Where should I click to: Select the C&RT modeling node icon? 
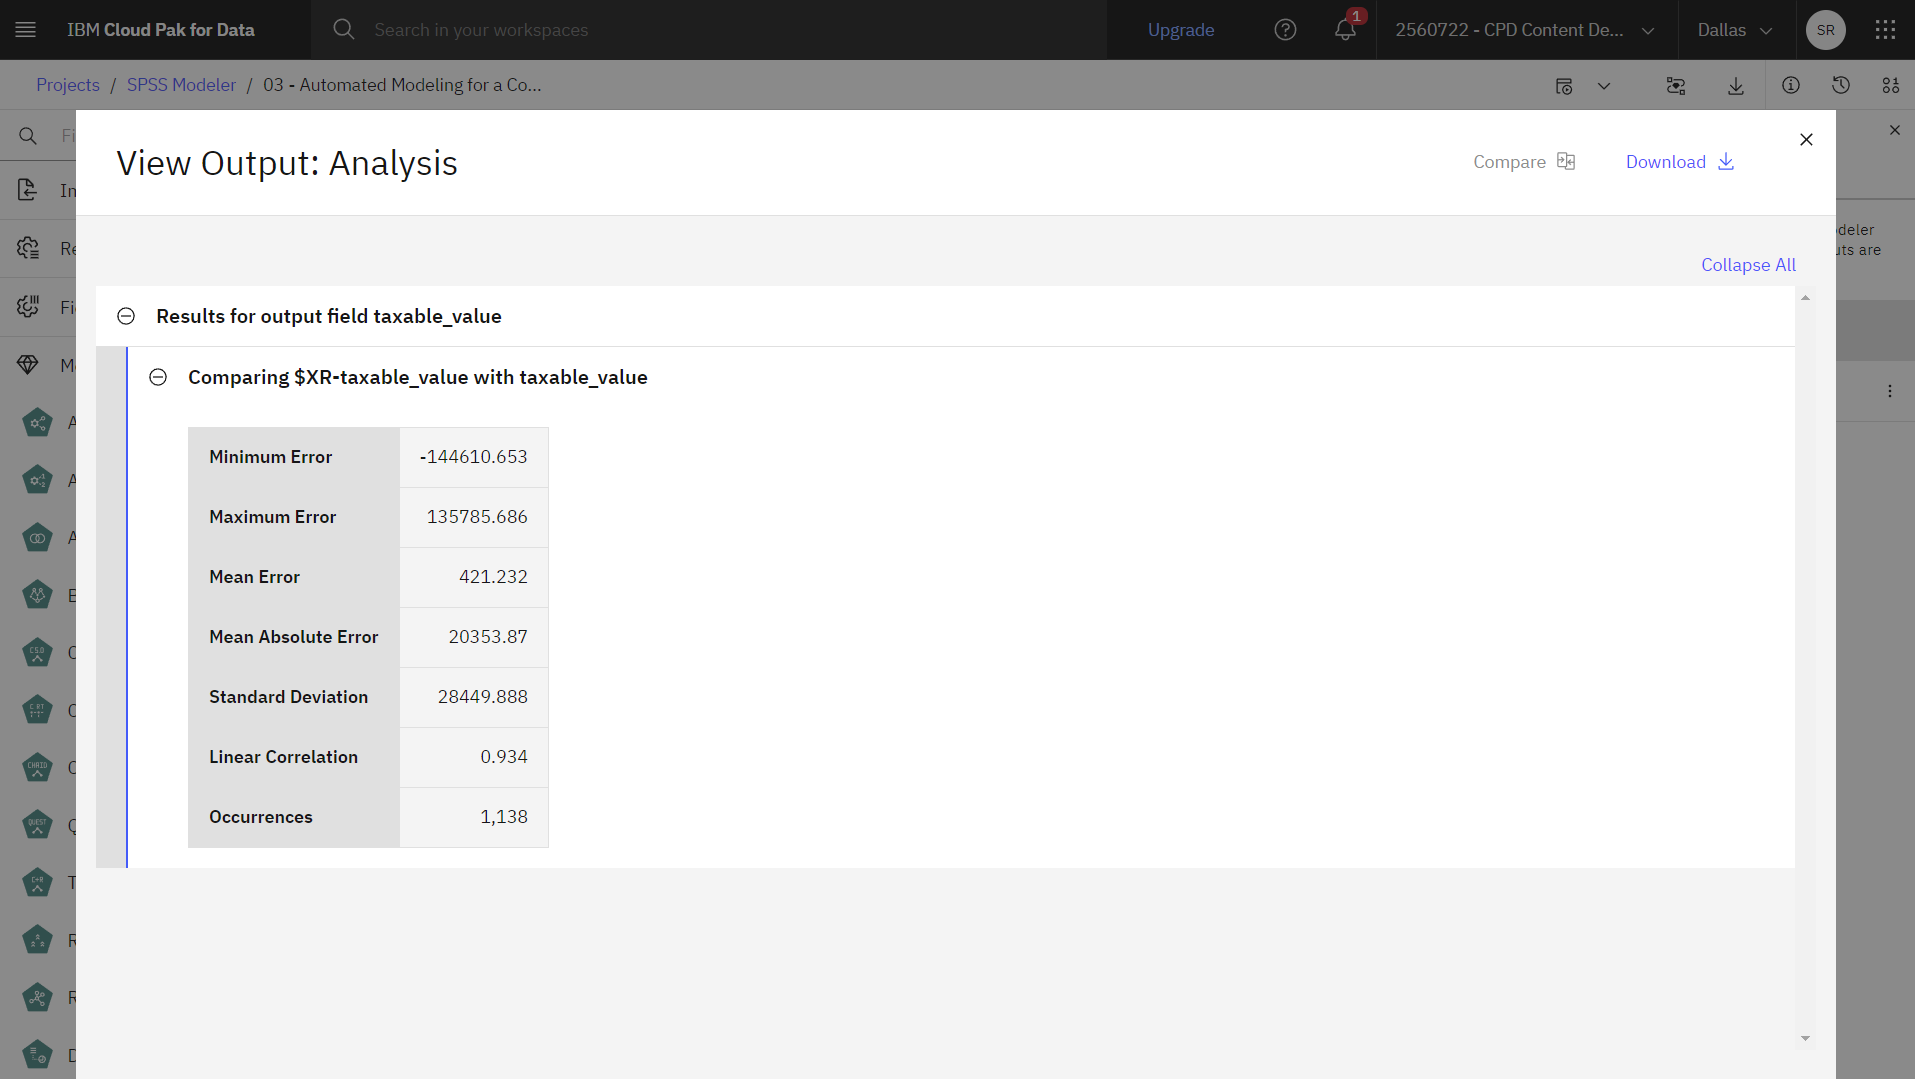click(x=37, y=711)
